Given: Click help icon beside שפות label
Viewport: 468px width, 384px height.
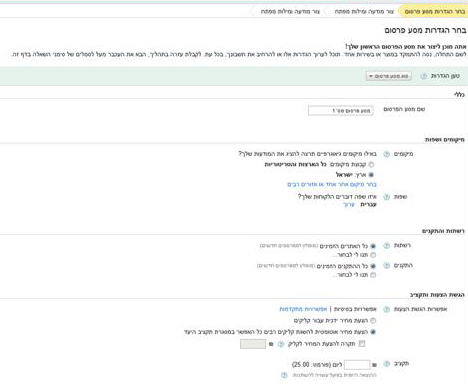Looking at the screenshot, I should 386,197.
